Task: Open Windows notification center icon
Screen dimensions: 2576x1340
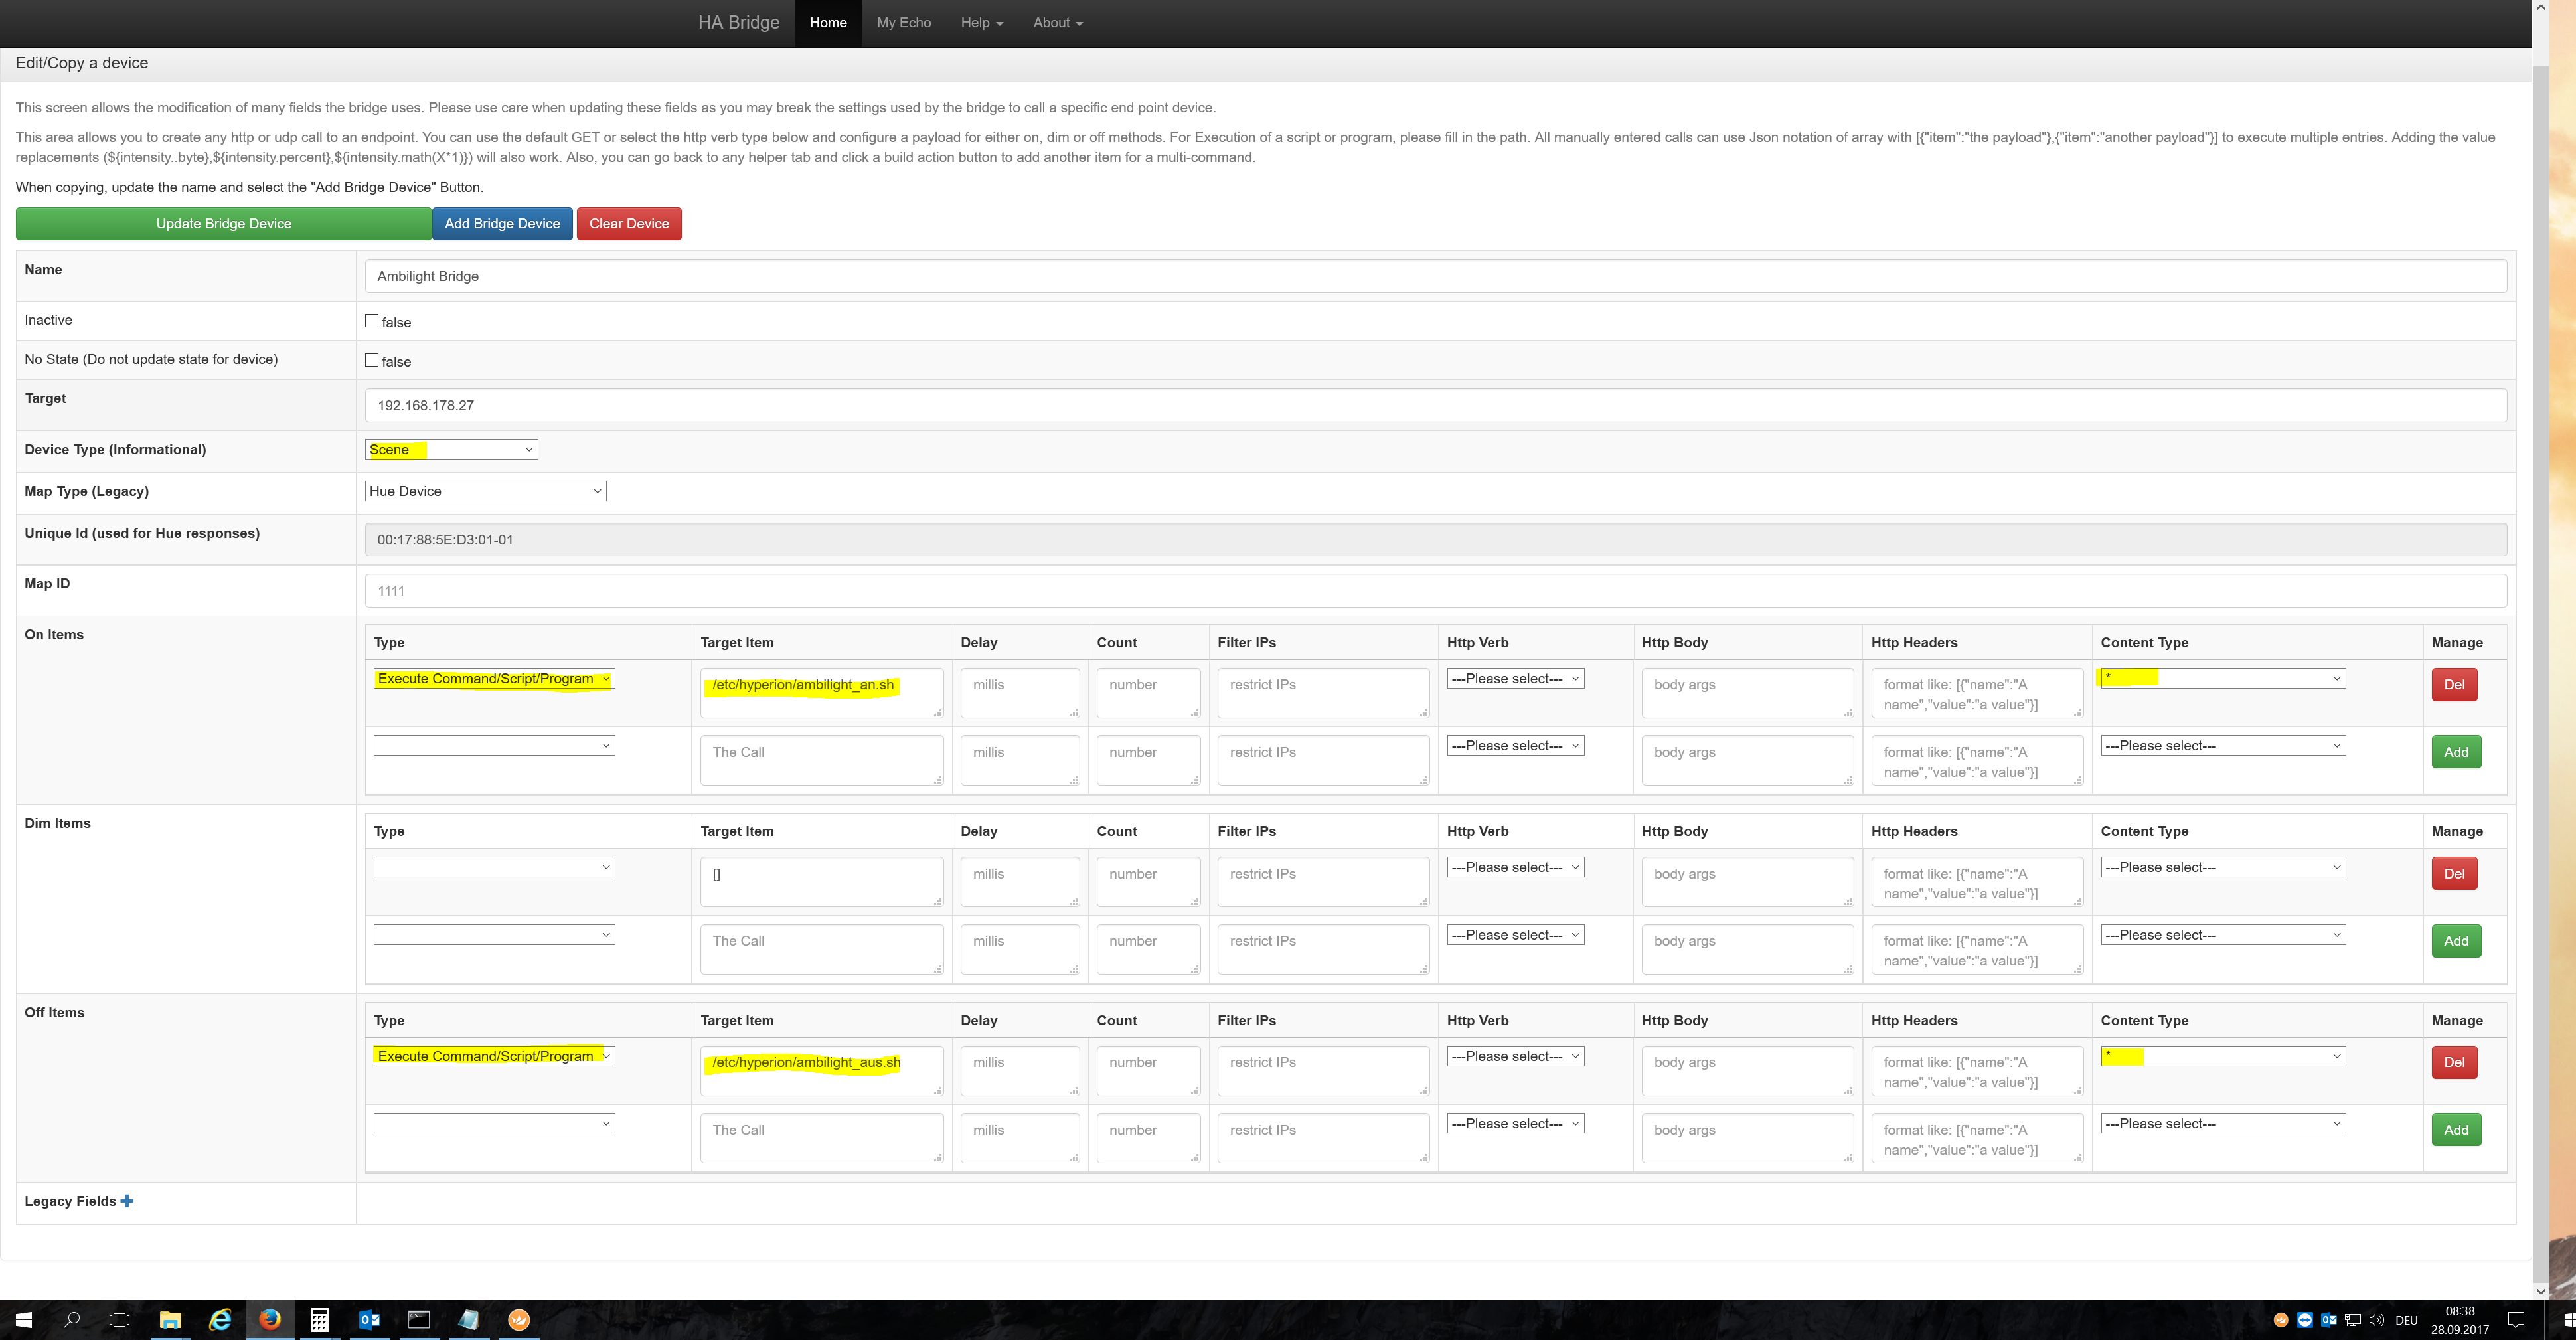Action: pos(2517,1320)
